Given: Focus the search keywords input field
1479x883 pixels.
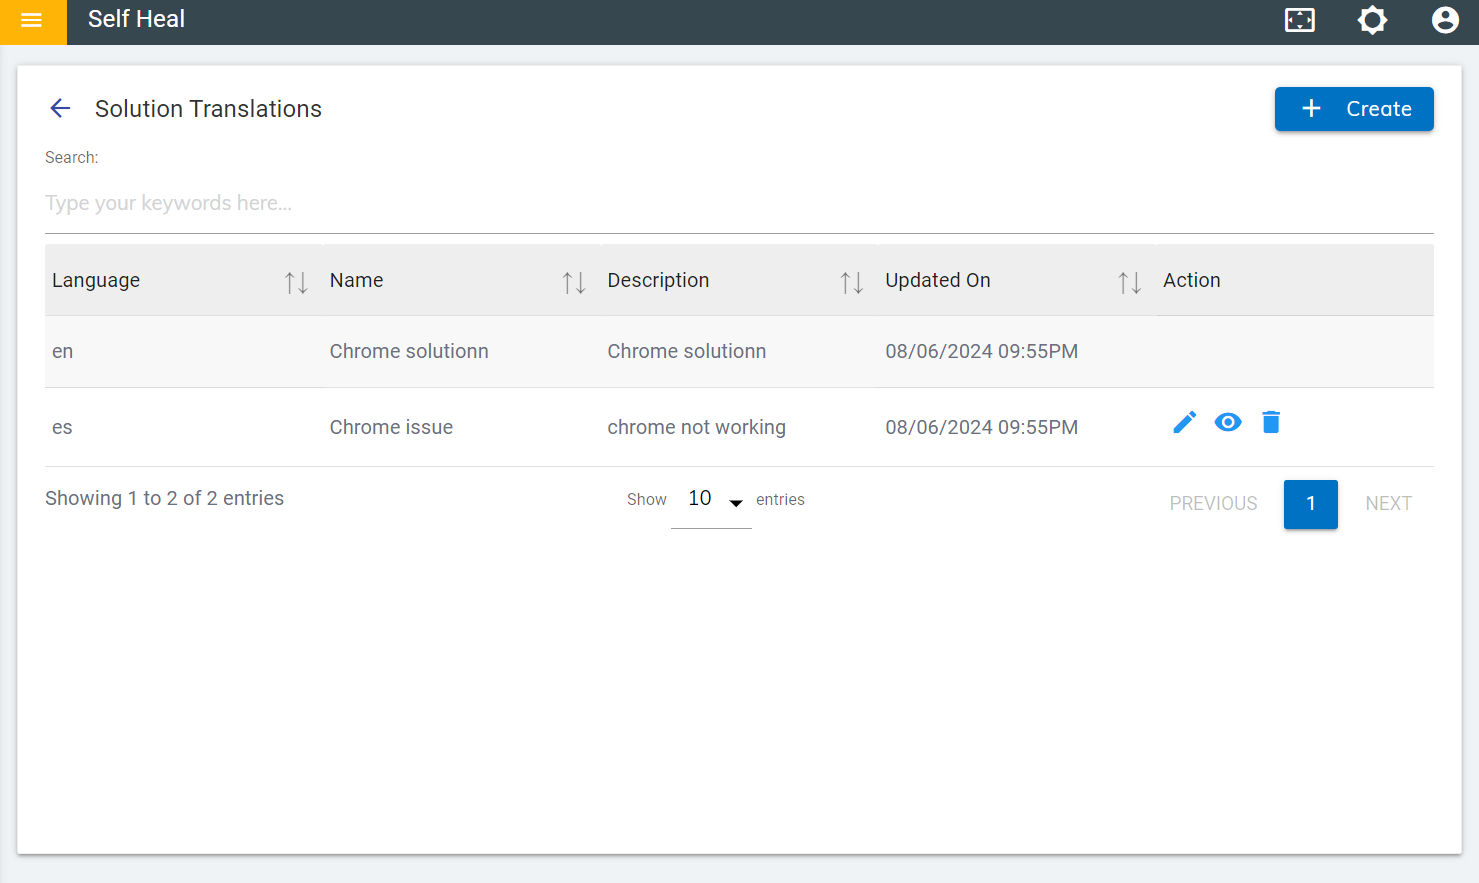Looking at the screenshot, I should pyautogui.click(x=739, y=204).
